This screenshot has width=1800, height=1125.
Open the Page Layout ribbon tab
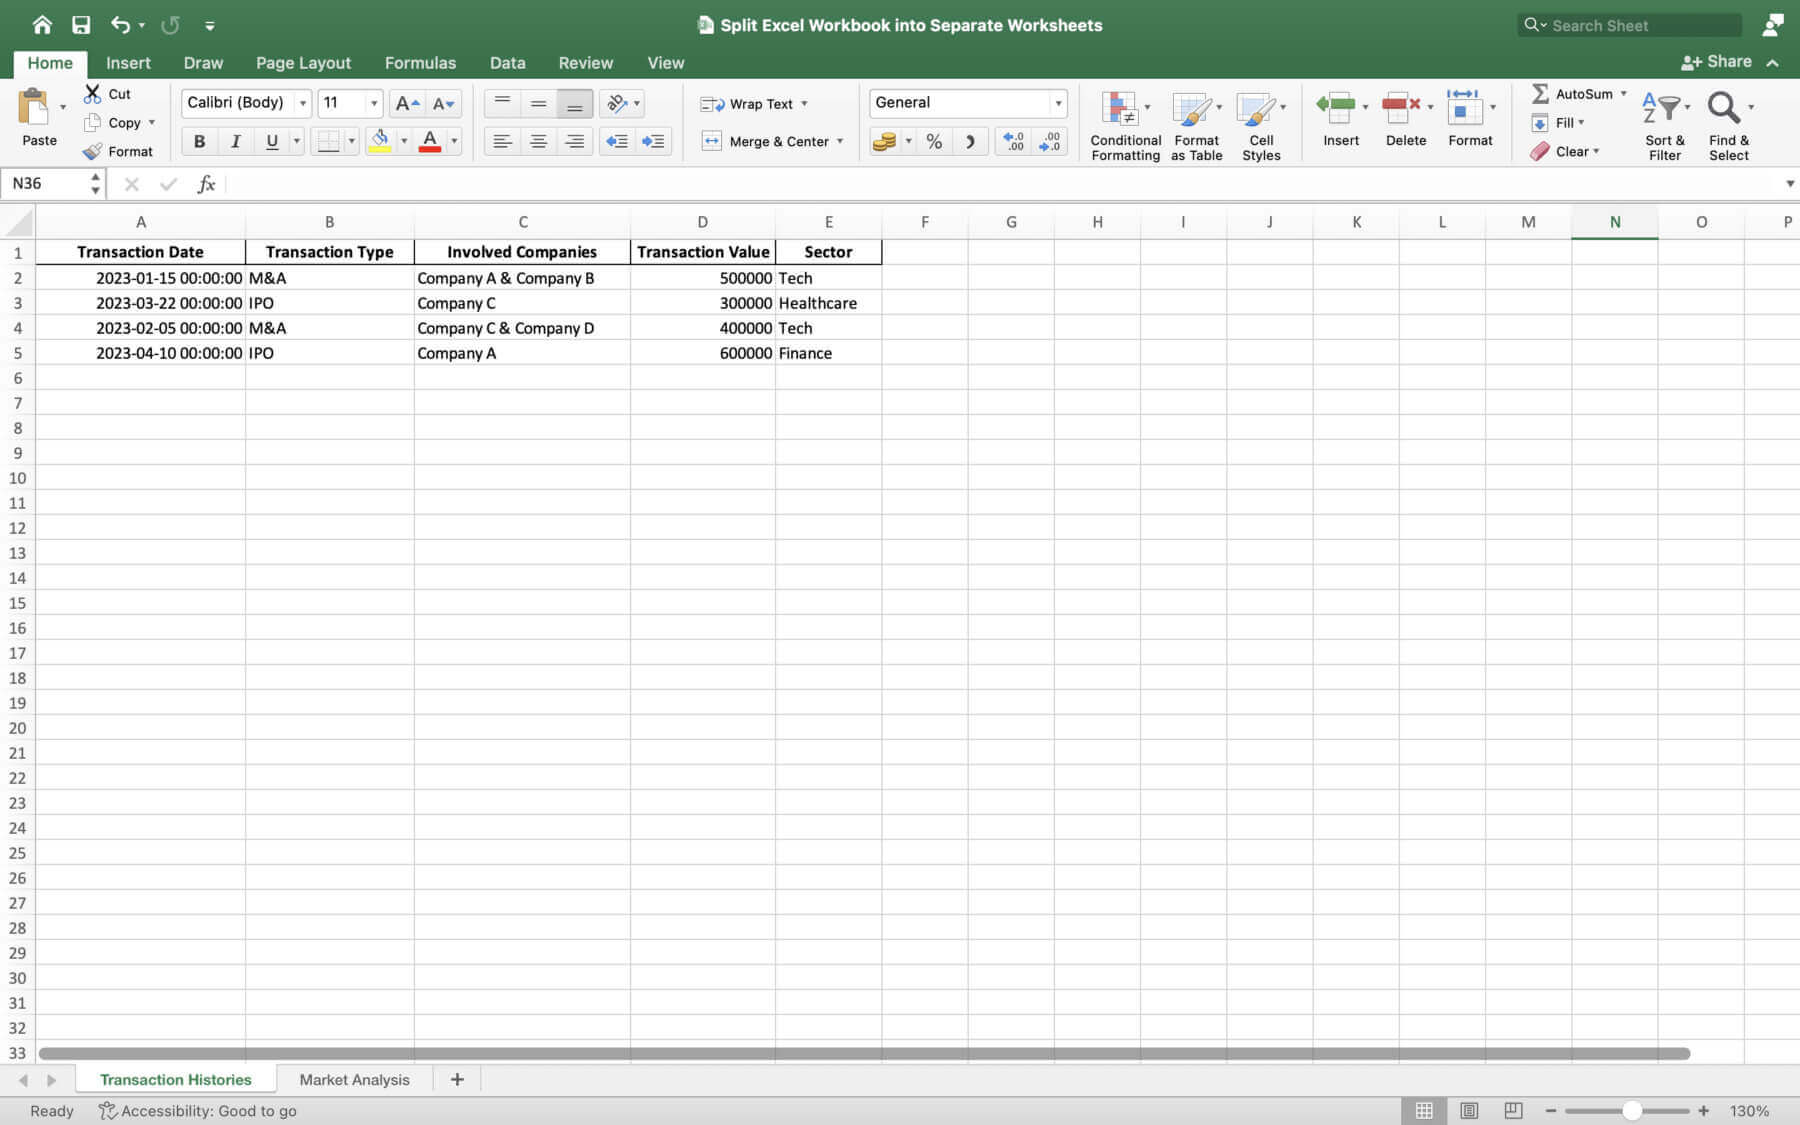[x=303, y=62]
